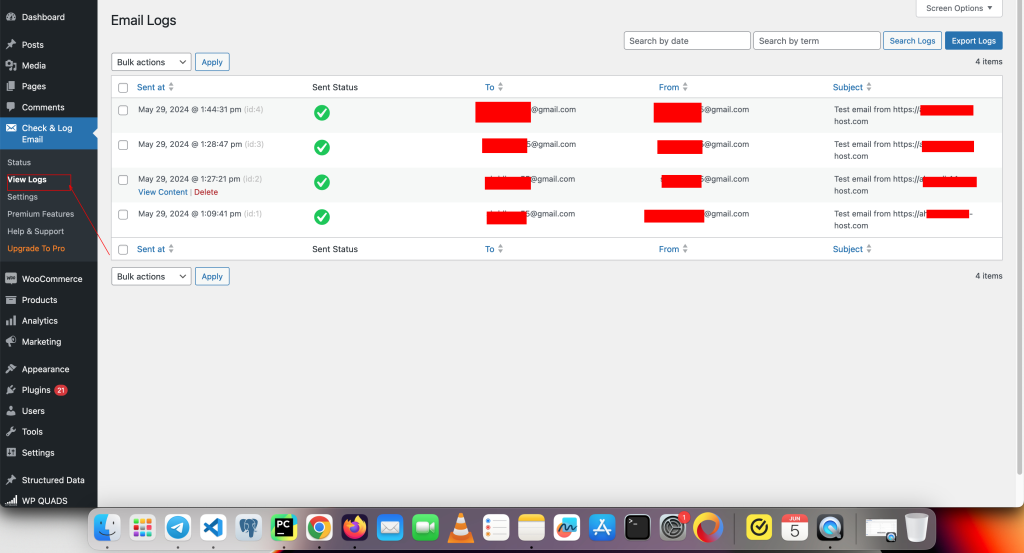The image size is (1024, 553).
Task: Select the 1:44:31 pm email log checkbox
Action: point(123,110)
